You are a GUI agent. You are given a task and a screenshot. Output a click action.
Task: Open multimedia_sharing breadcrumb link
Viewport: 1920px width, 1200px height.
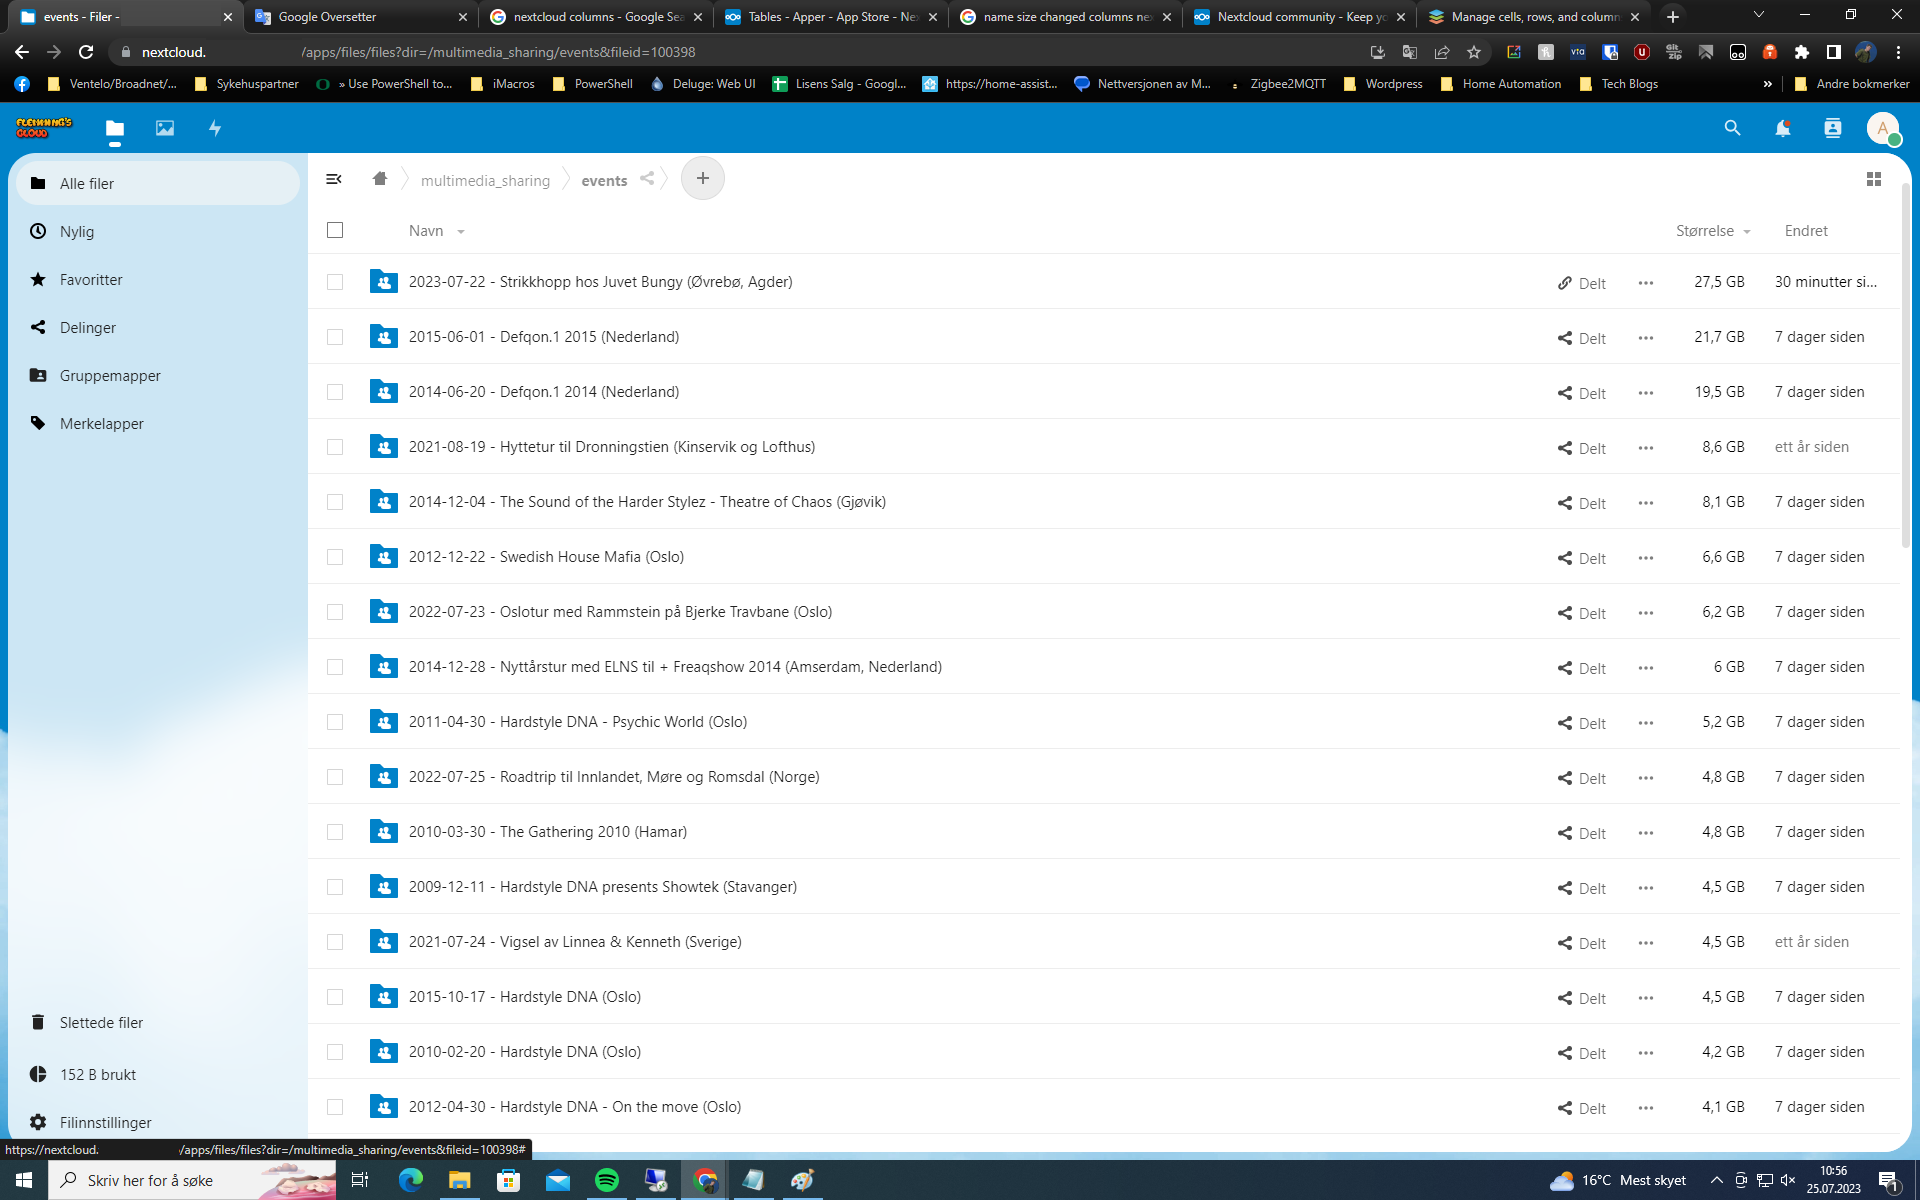pyautogui.click(x=485, y=181)
